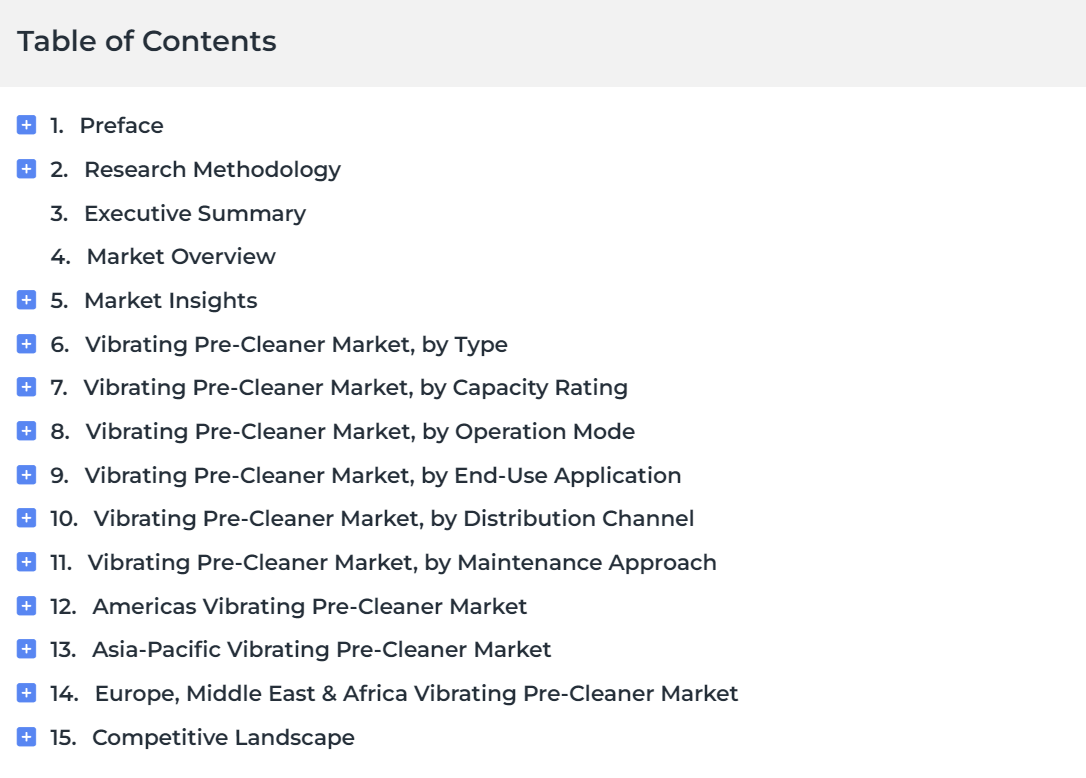This screenshot has height=778, width=1086.
Task: Select the Preface chapter title
Action: [121, 125]
